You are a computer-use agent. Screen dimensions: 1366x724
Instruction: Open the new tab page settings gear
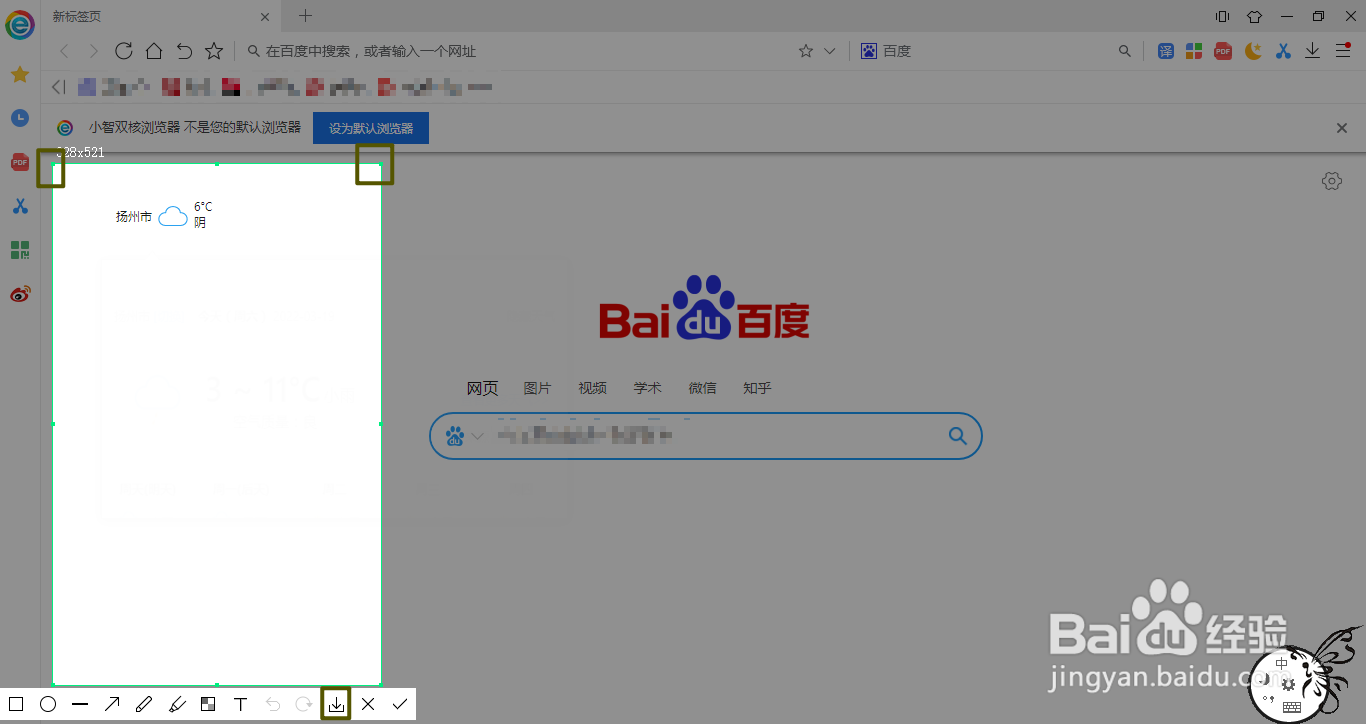1331,181
